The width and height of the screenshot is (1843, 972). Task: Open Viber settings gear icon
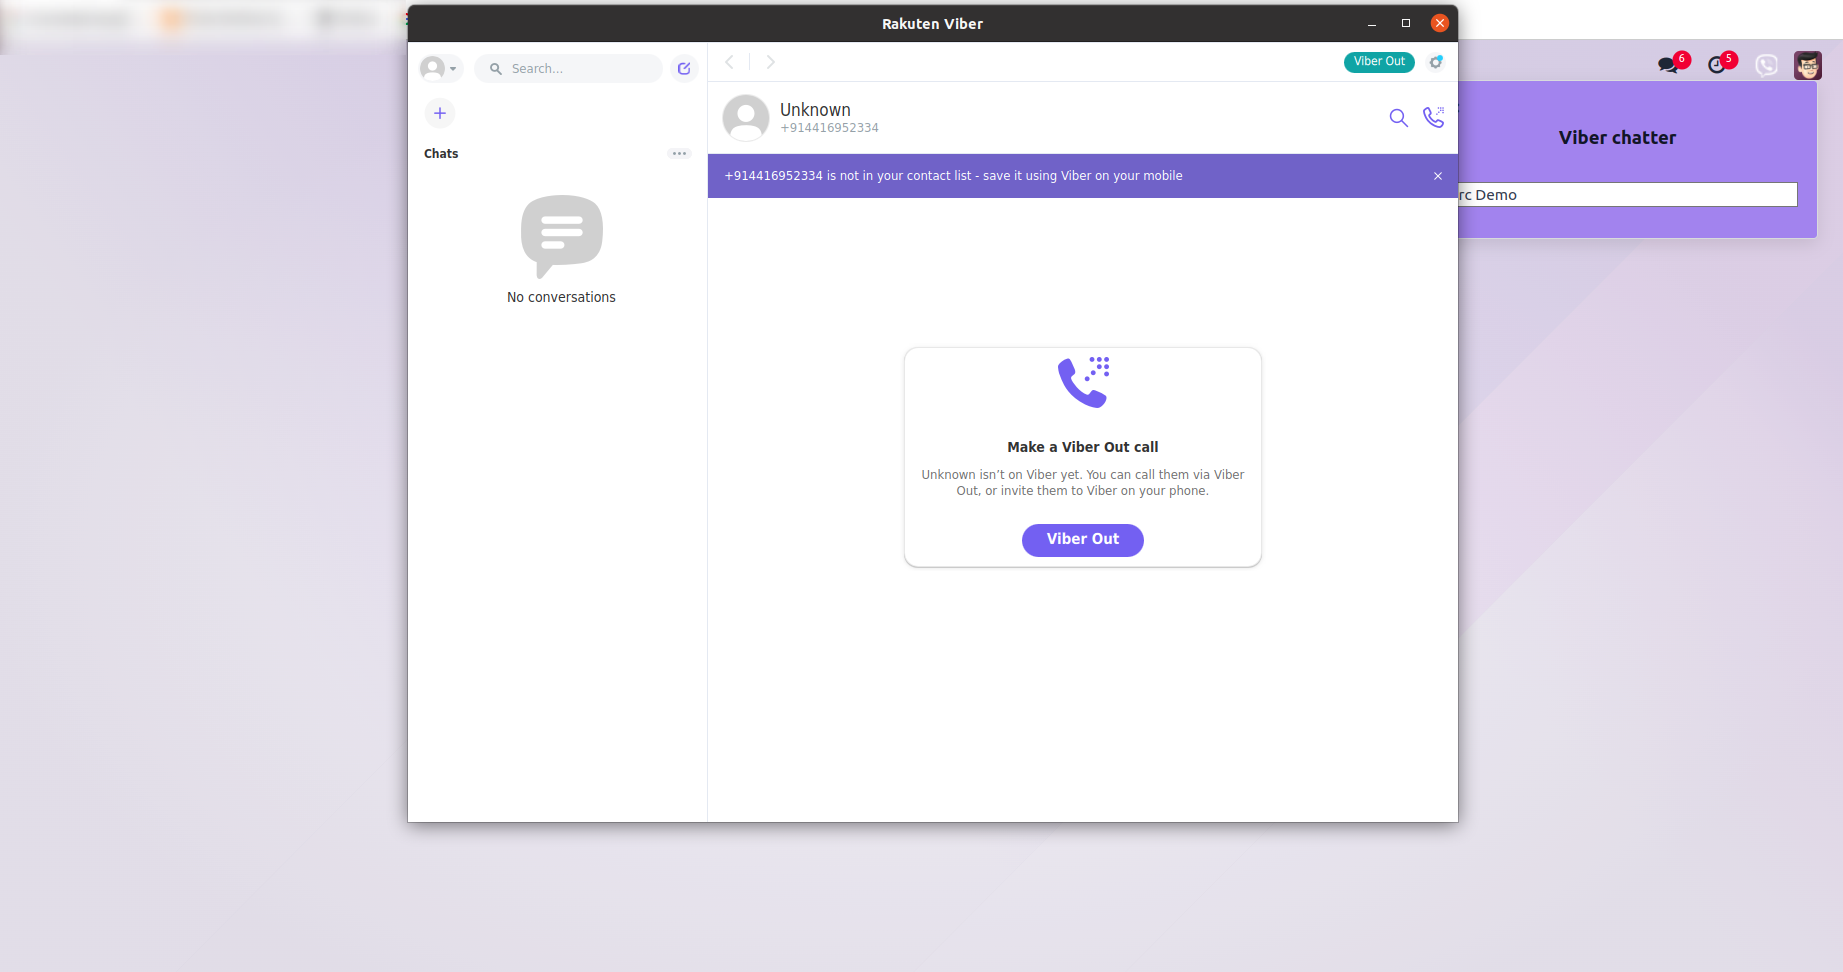(x=1436, y=62)
